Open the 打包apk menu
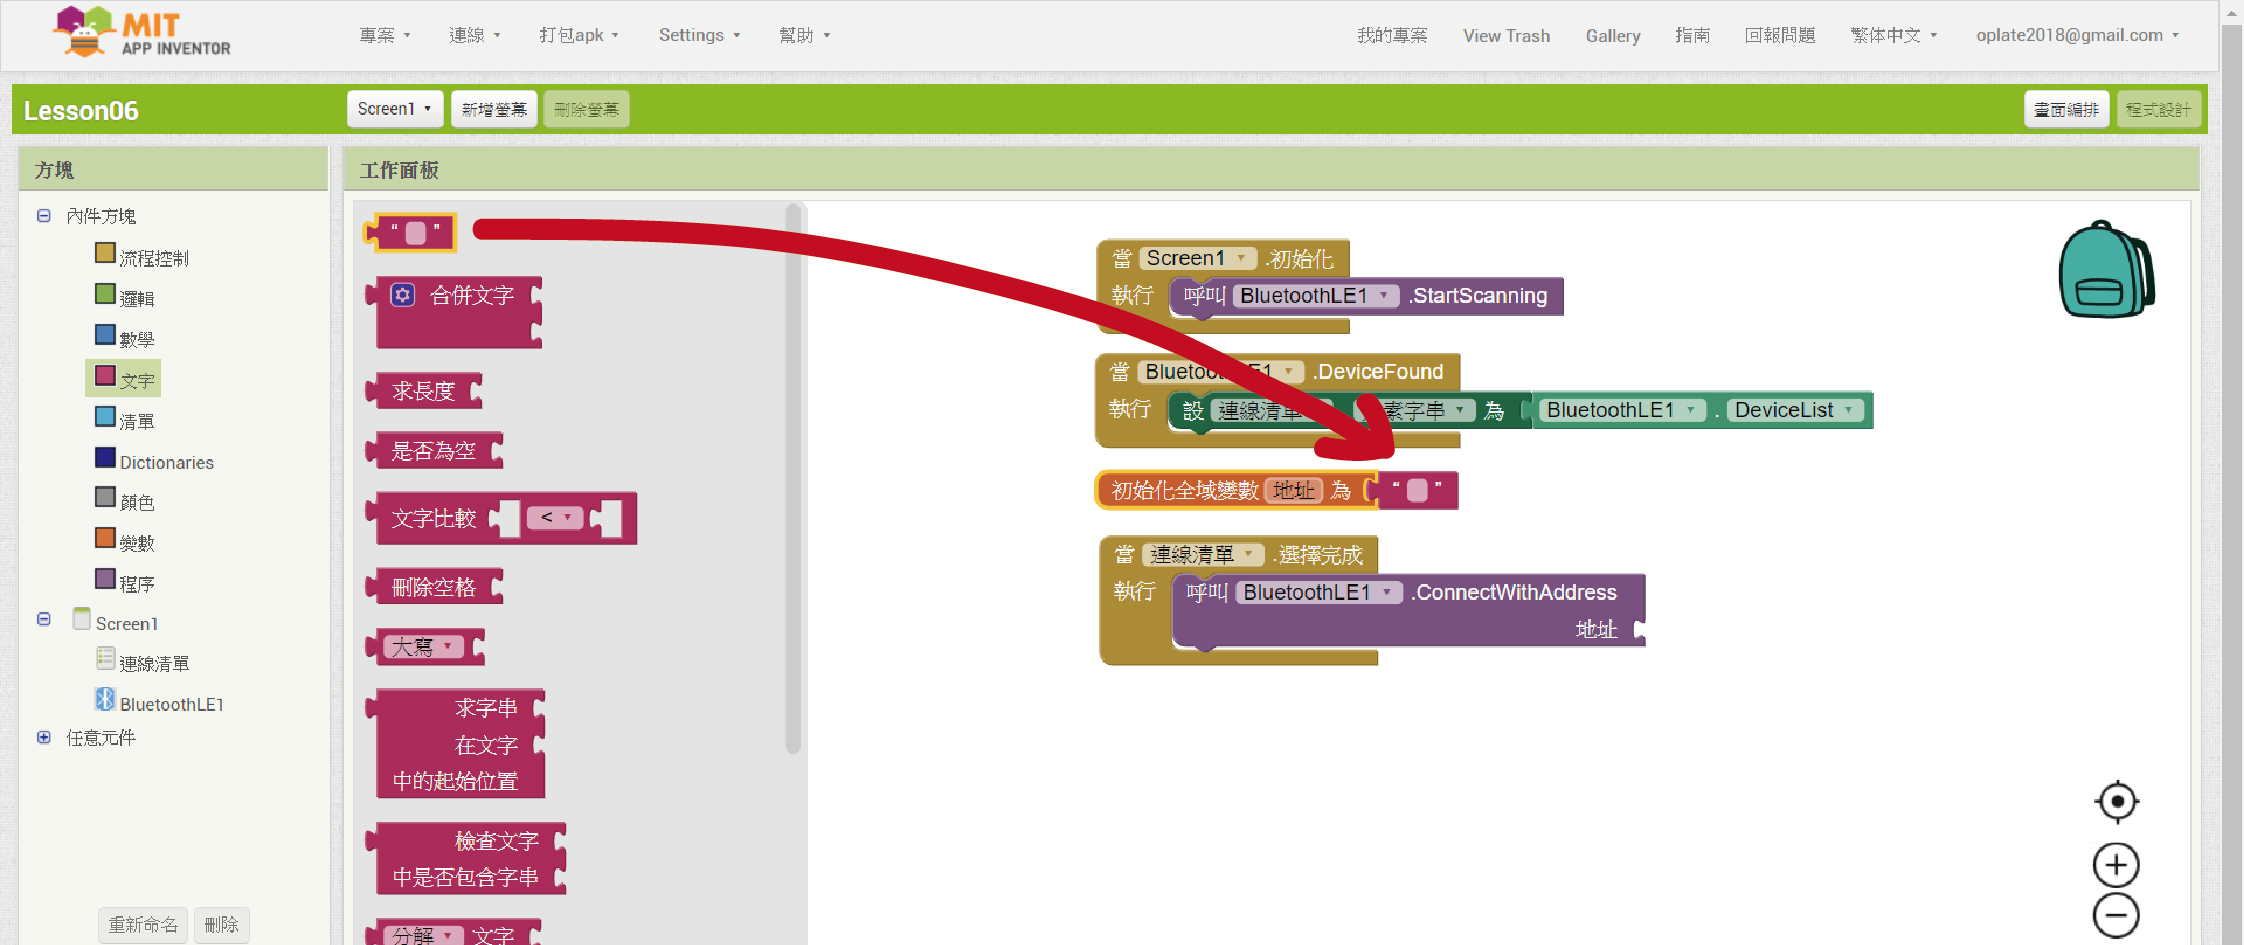The height and width of the screenshot is (945, 2244). tap(578, 35)
